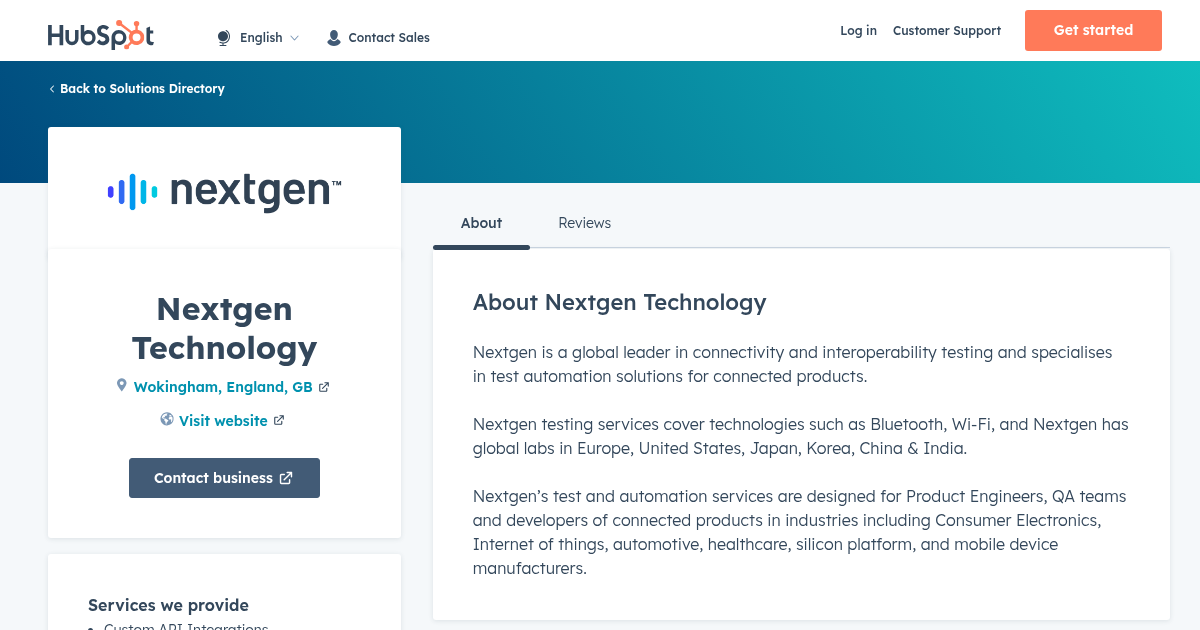Click the Contact business button
Viewport: 1200px width, 630px height.
[224, 478]
